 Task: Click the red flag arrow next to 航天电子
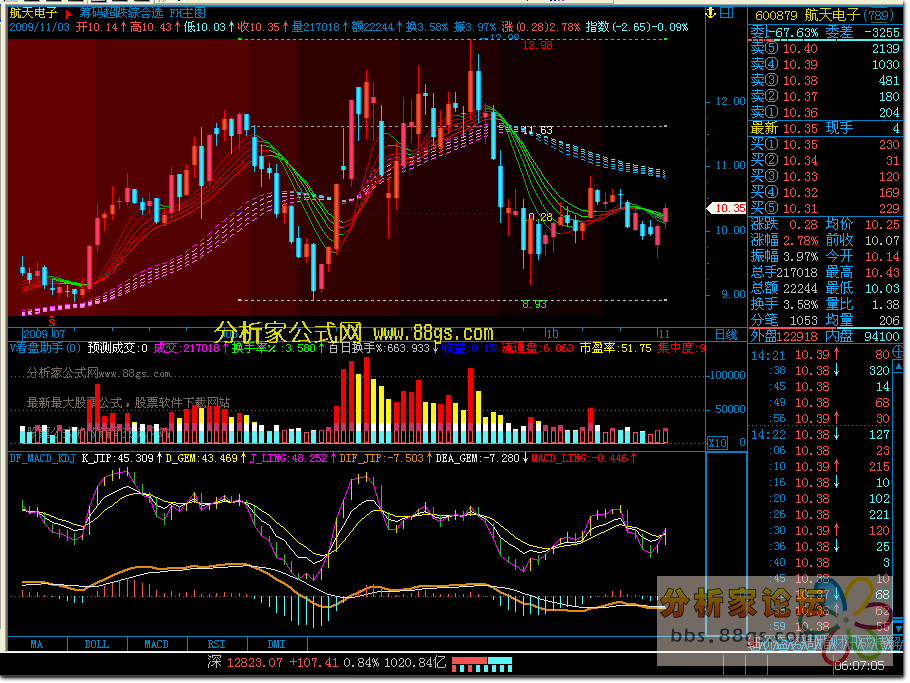pos(68,13)
